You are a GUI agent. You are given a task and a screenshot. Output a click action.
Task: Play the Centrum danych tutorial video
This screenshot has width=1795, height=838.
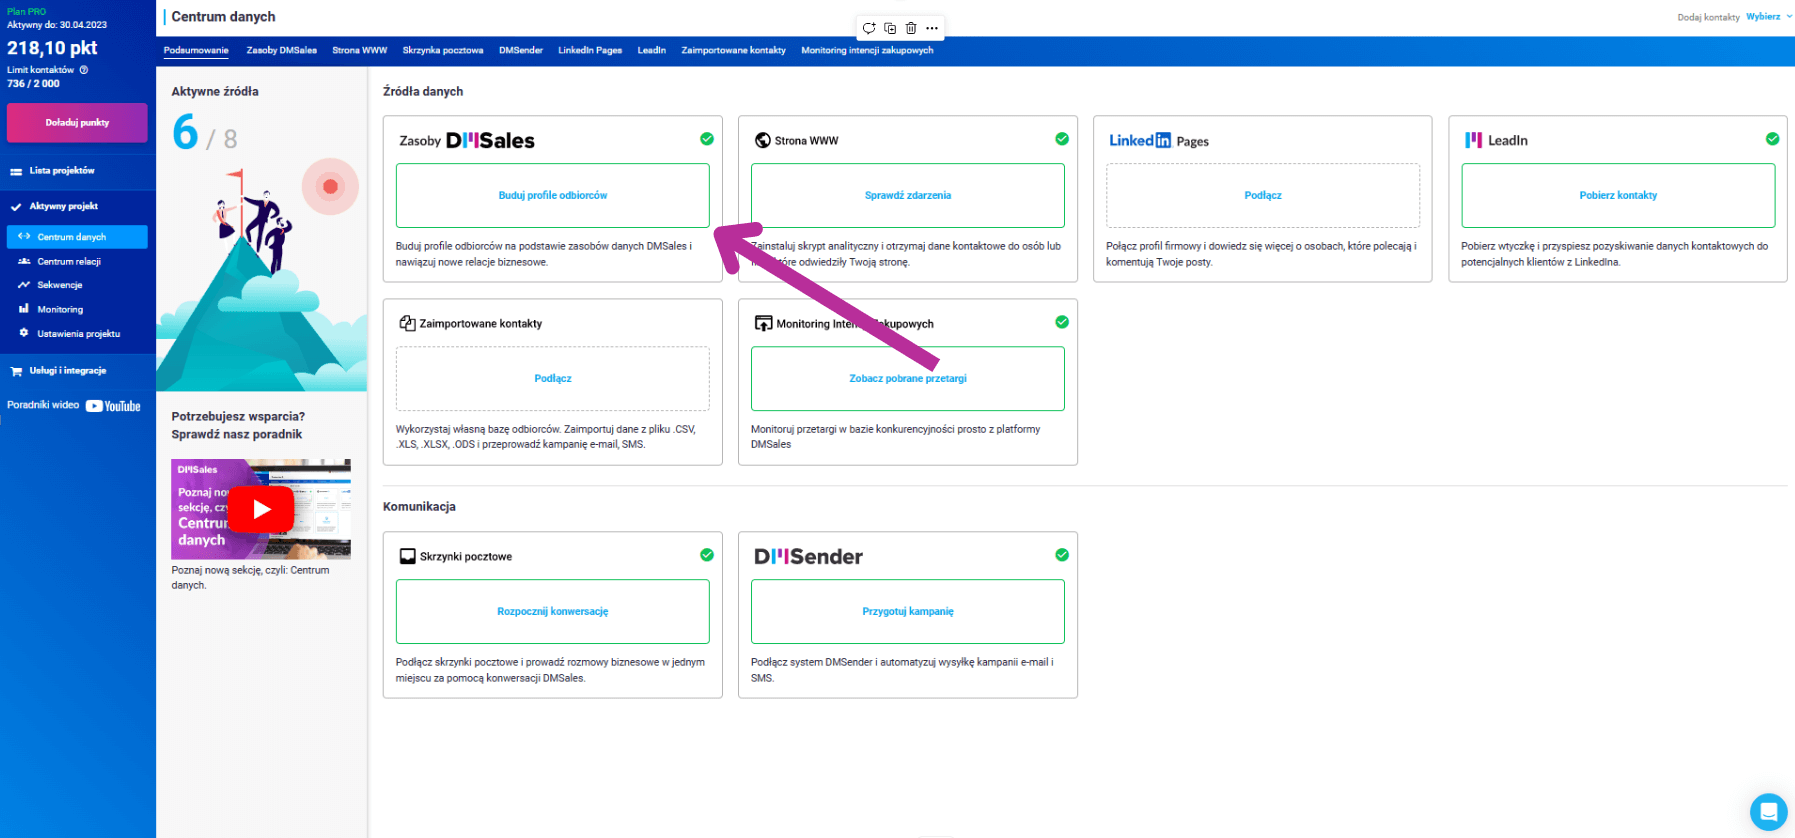pos(261,509)
